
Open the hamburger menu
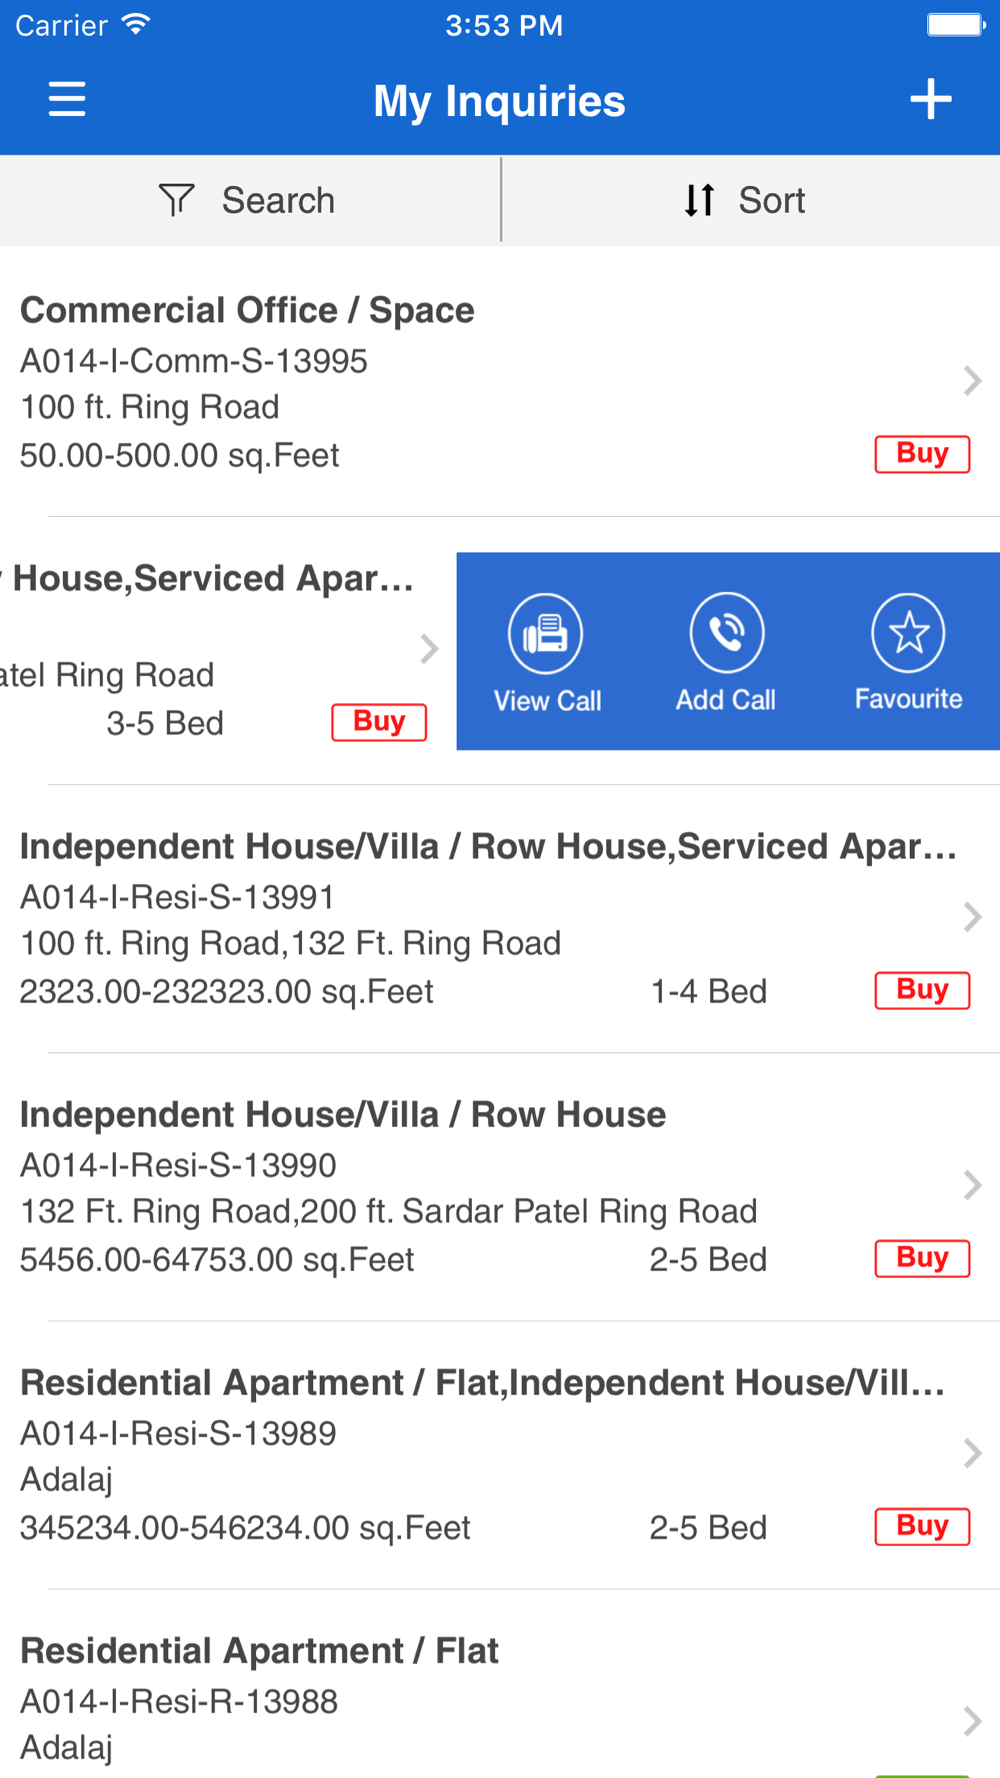[x=67, y=100]
